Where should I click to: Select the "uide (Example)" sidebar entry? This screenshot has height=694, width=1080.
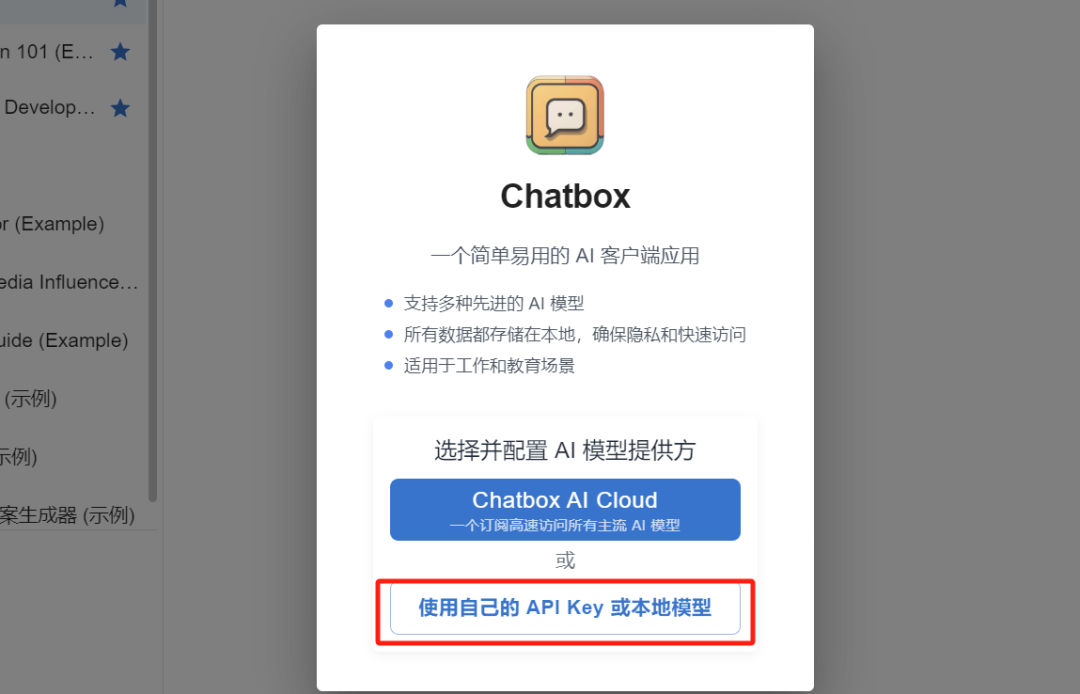64,340
